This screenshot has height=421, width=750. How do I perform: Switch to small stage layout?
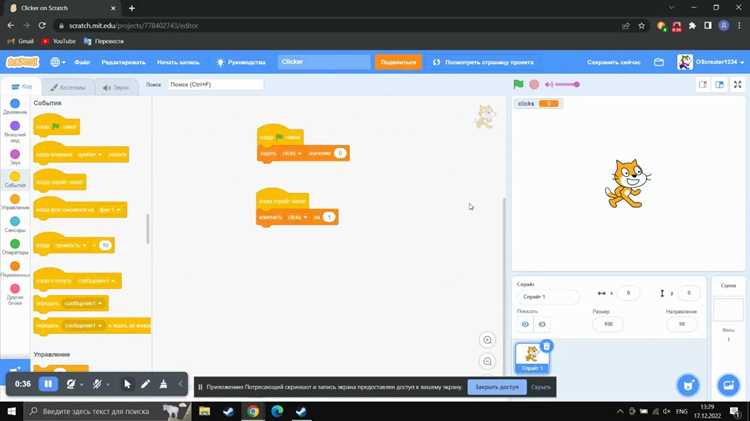(x=703, y=84)
